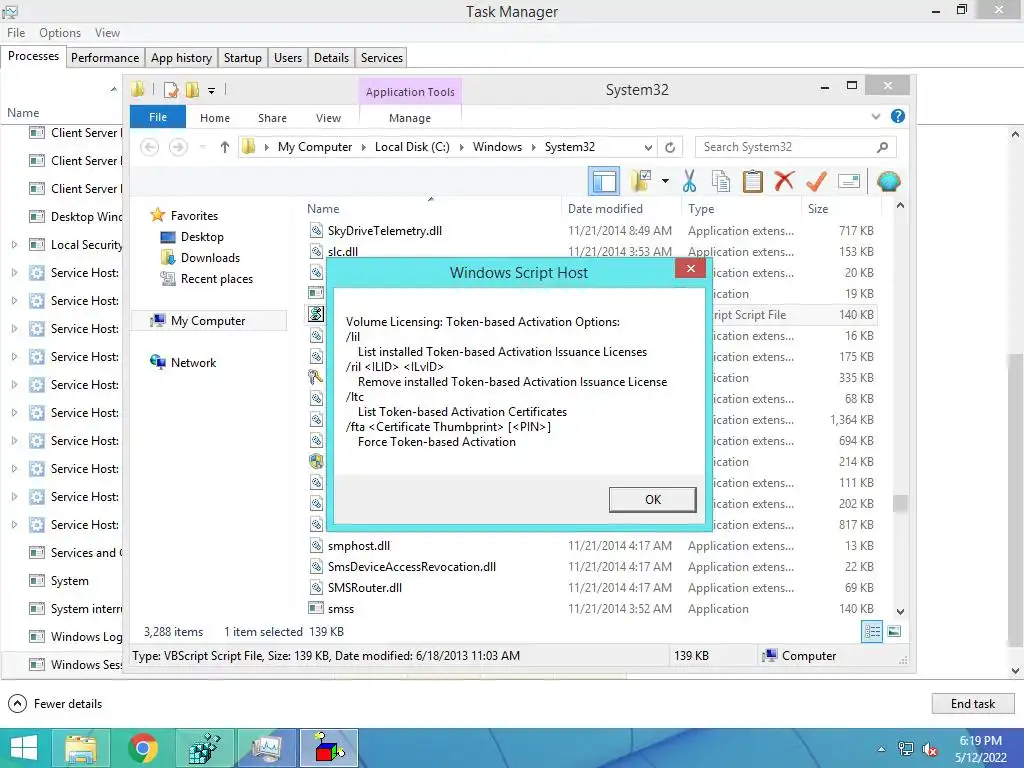Viewport: 1024px width, 768px height.
Task: Click the Copy icon in Explorer toolbar
Action: [720, 181]
